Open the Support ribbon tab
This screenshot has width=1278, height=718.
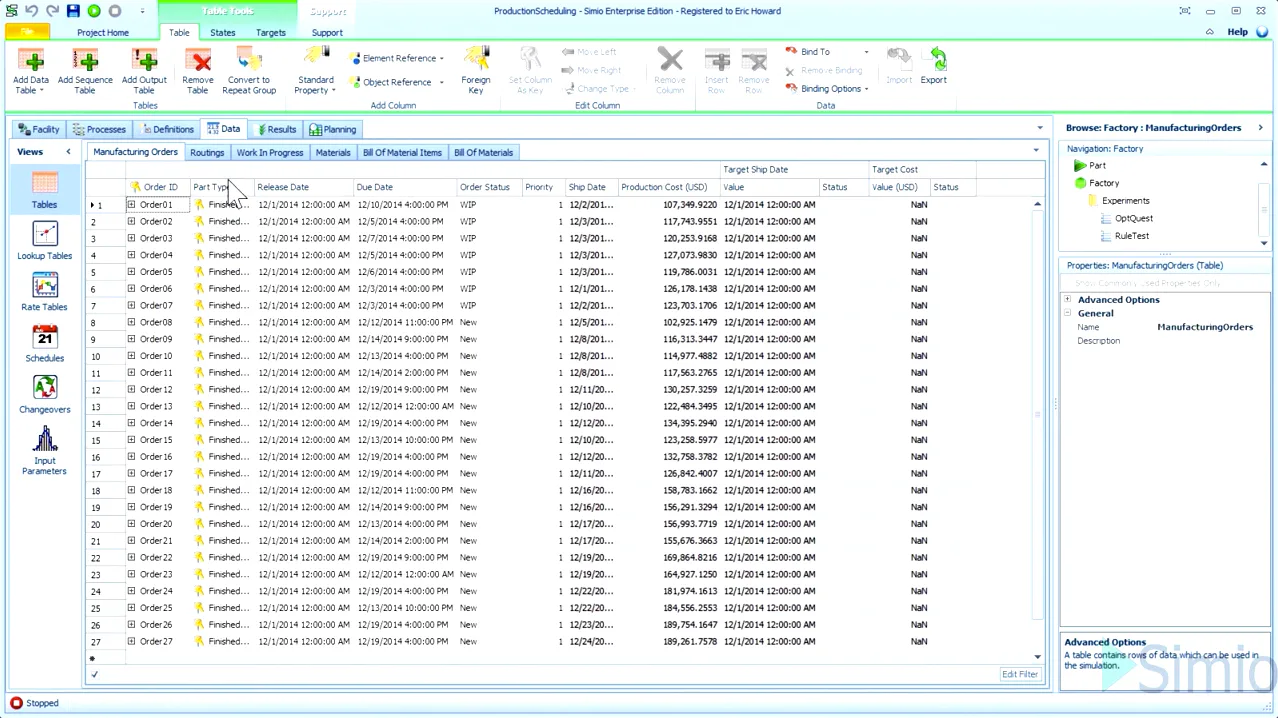coord(327,32)
